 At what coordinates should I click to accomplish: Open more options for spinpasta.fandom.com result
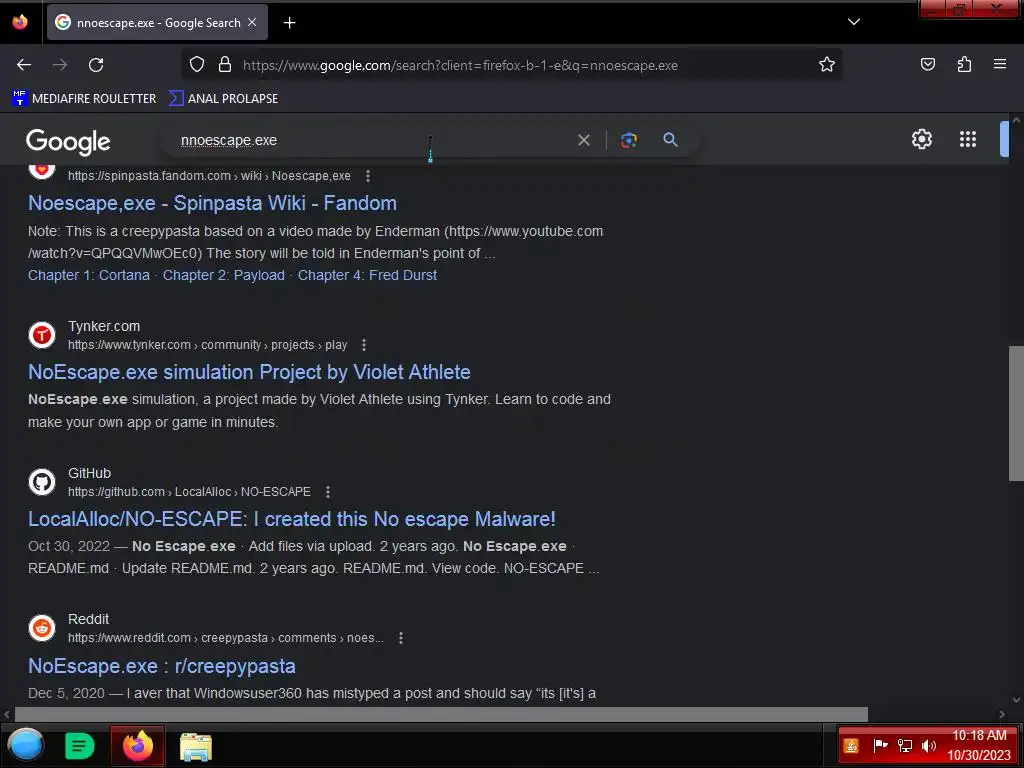(x=368, y=176)
